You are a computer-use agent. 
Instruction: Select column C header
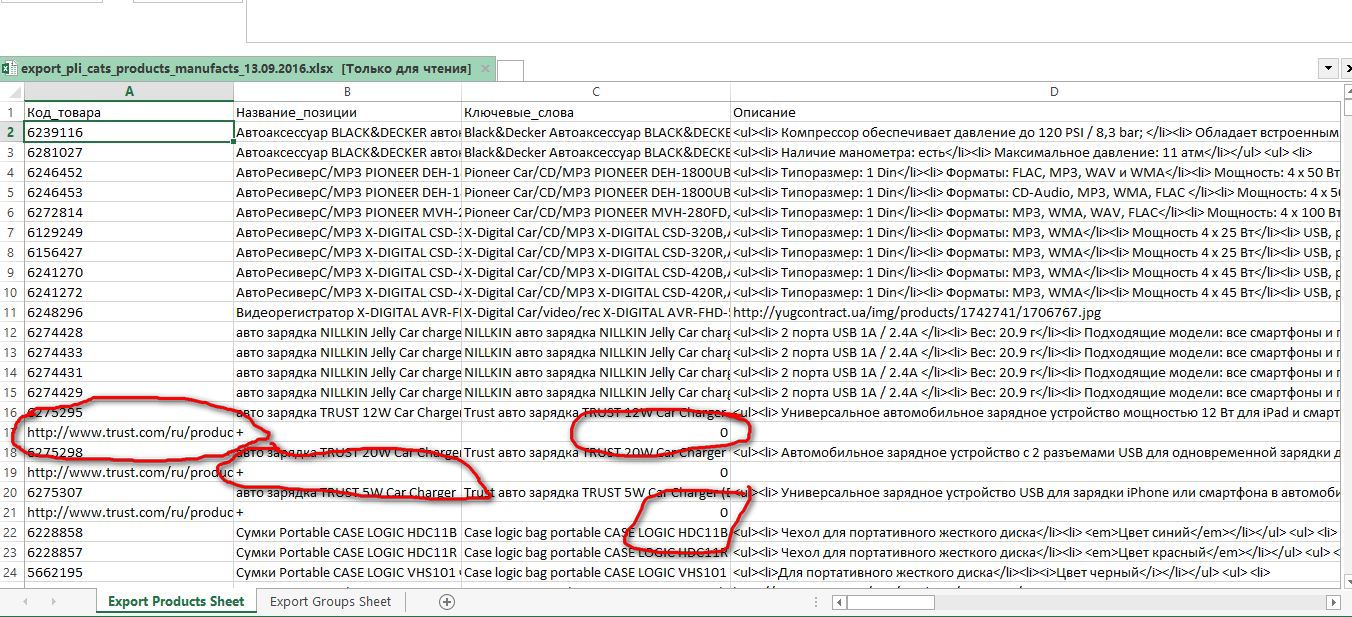pos(596,91)
